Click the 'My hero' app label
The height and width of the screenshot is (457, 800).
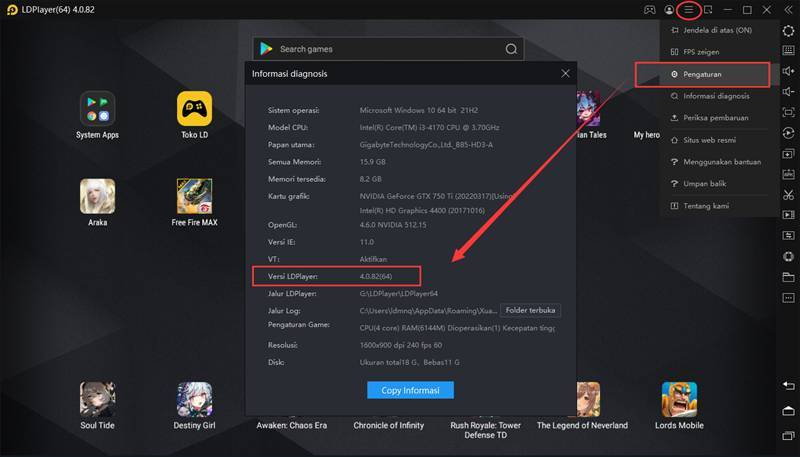coord(646,135)
